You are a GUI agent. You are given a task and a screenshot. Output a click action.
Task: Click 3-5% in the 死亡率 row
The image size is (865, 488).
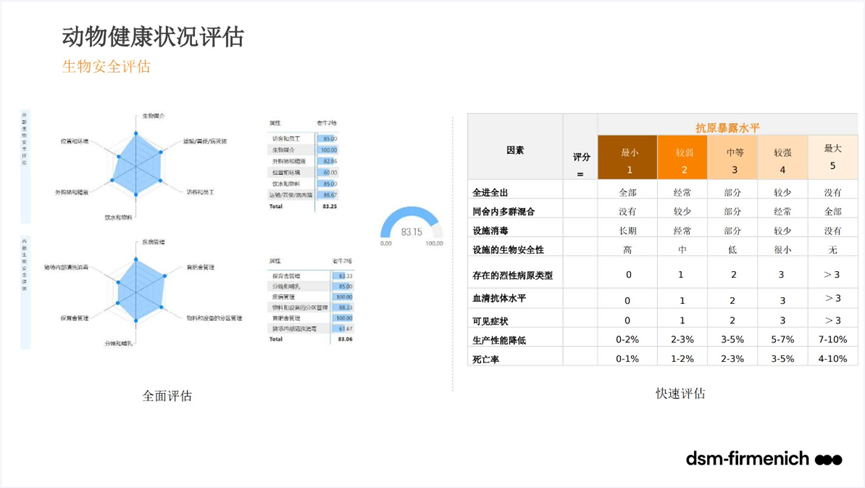pyautogui.click(x=783, y=359)
